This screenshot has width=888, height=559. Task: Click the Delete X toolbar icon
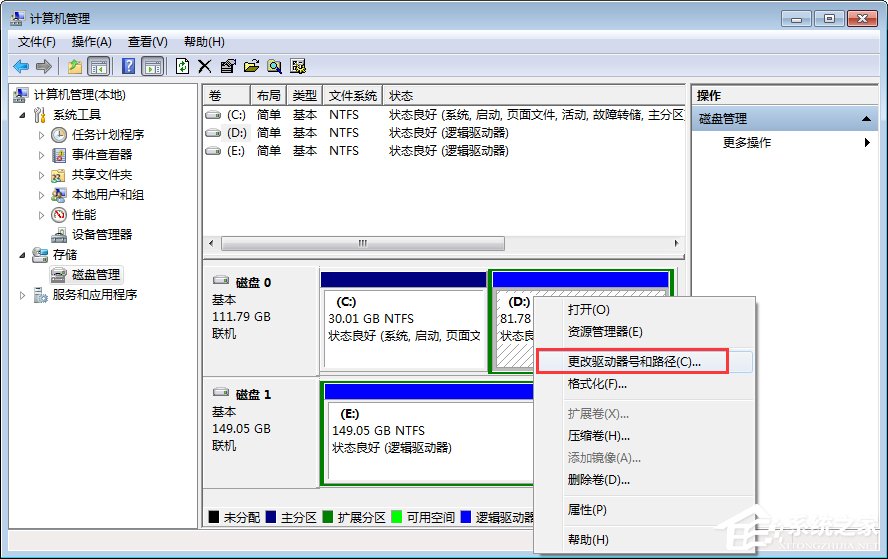point(204,67)
